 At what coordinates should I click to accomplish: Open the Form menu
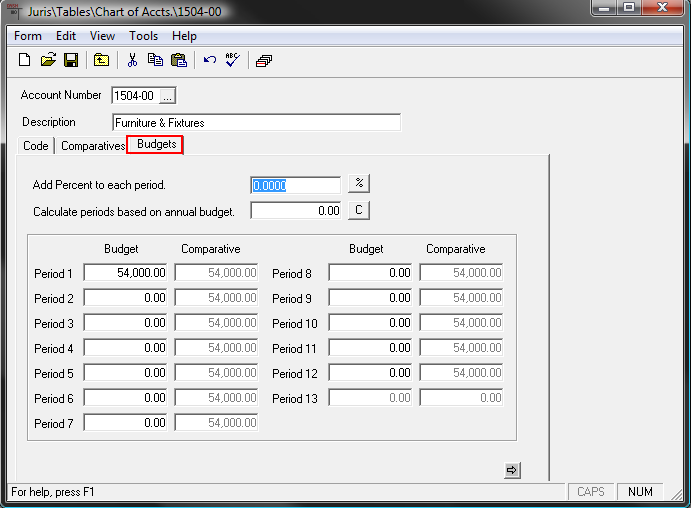click(28, 36)
